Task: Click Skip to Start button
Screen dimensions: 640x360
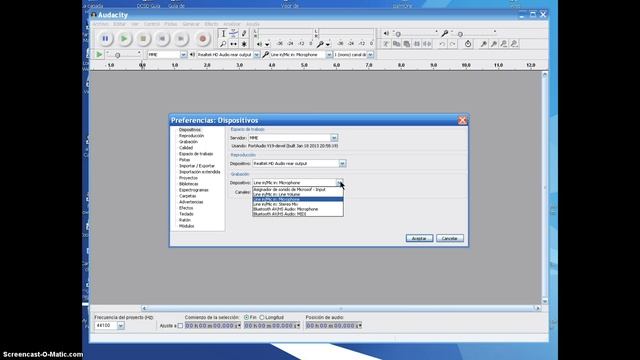Action: 162,39
